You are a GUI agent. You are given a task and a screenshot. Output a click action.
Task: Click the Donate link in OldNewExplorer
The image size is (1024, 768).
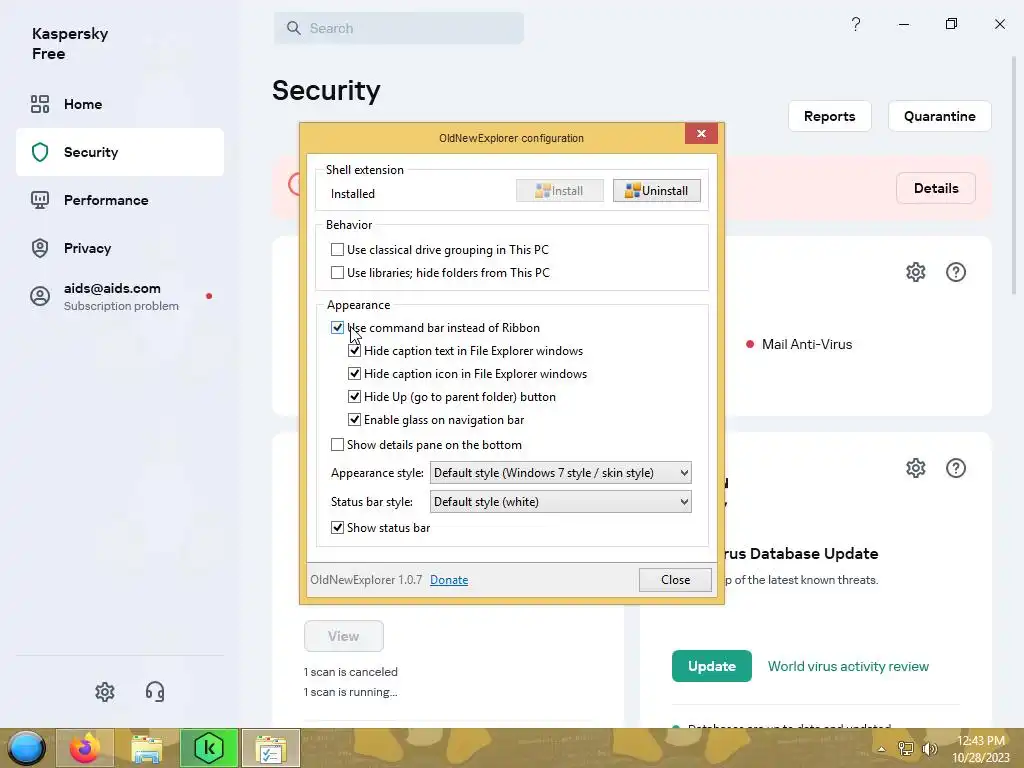pos(449,580)
